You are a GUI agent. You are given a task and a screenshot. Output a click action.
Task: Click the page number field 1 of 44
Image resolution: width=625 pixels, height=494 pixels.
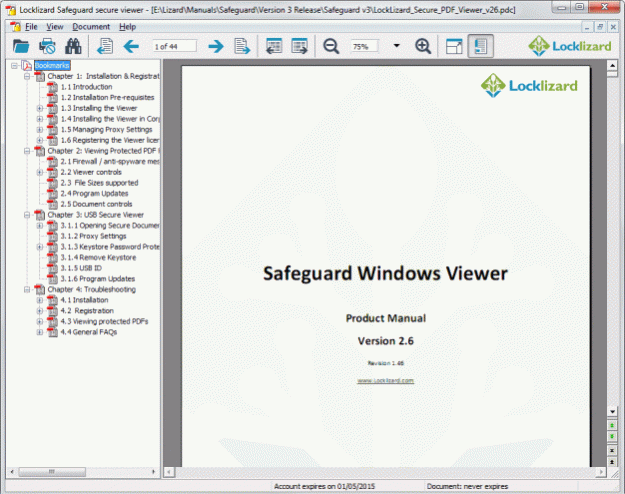pyautogui.click(x=175, y=46)
